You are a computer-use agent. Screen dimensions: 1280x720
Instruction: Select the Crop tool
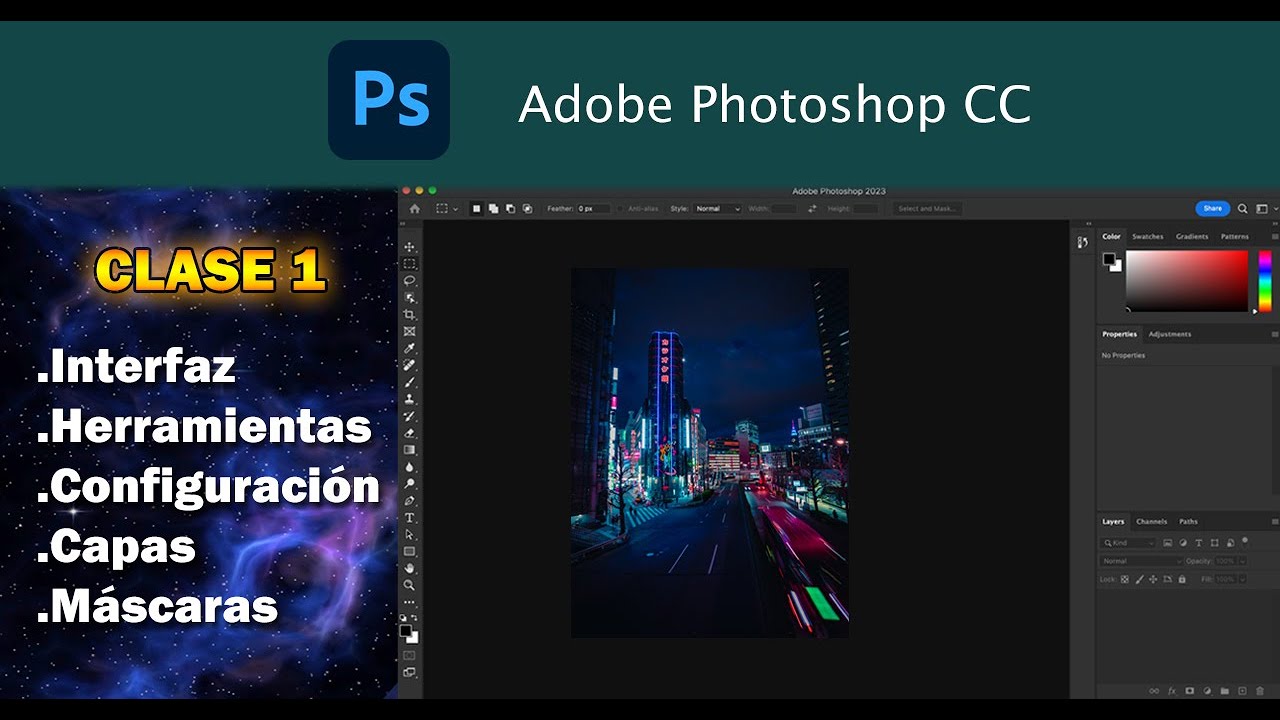pyautogui.click(x=410, y=315)
